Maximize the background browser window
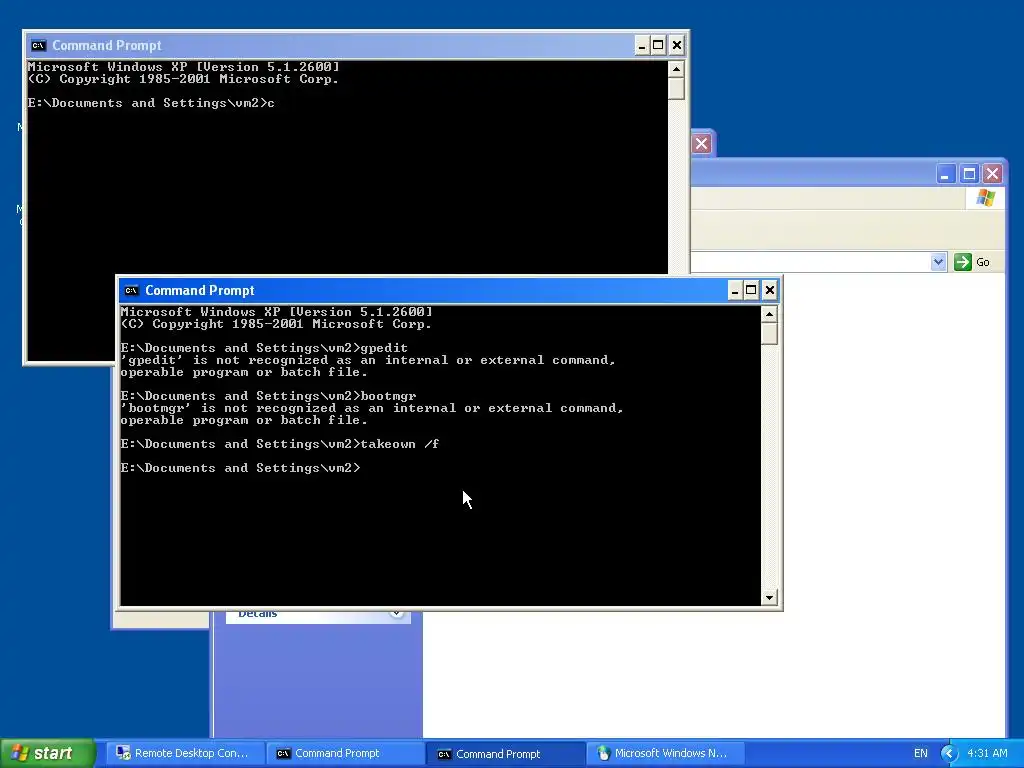Image resolution: width=1024 pixels, height=768 pixels. [969, 174]
